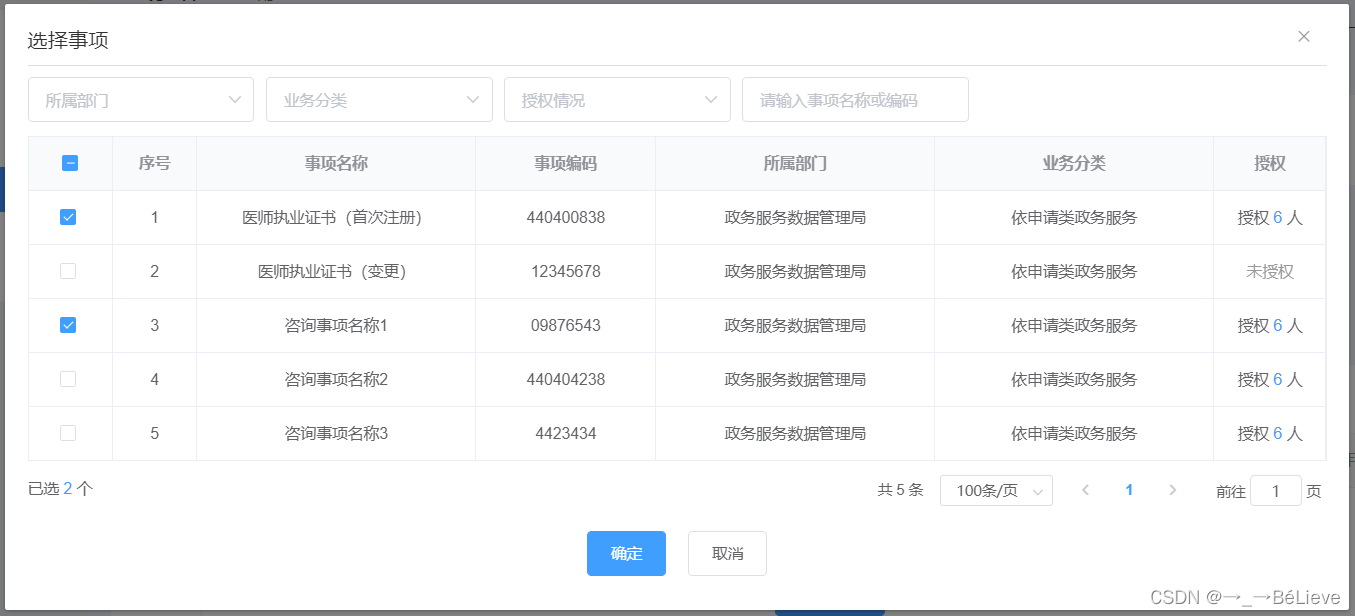Uncheck 医师执业证书（首次注册）row checkbox
The image size is (1355, 616).
70,217
